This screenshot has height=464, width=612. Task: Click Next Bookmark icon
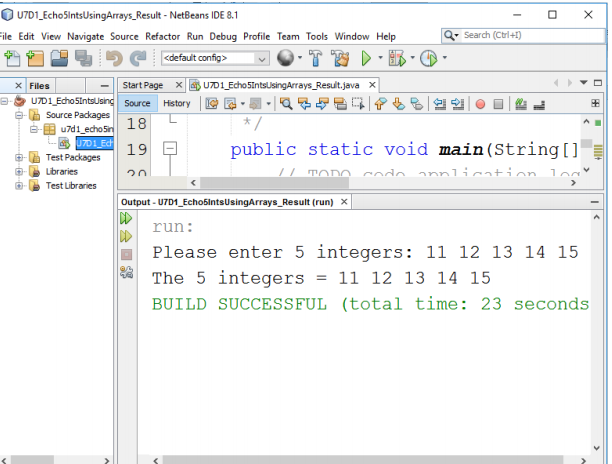coord(399,104)
